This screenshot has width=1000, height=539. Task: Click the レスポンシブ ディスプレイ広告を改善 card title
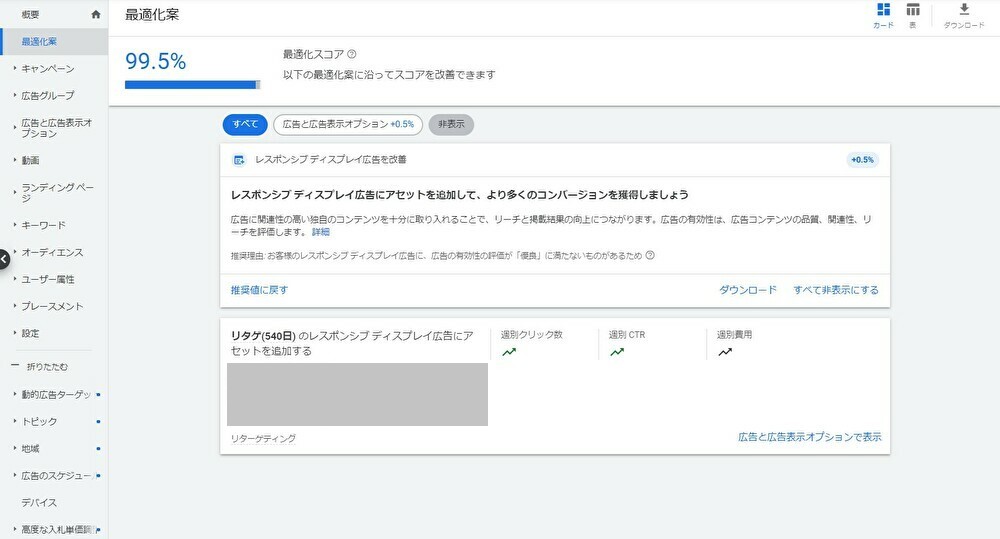(x=330, y=159)
